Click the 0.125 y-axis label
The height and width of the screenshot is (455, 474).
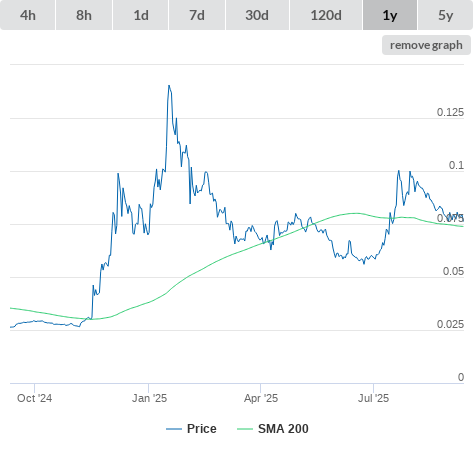(x=450, y=112)
